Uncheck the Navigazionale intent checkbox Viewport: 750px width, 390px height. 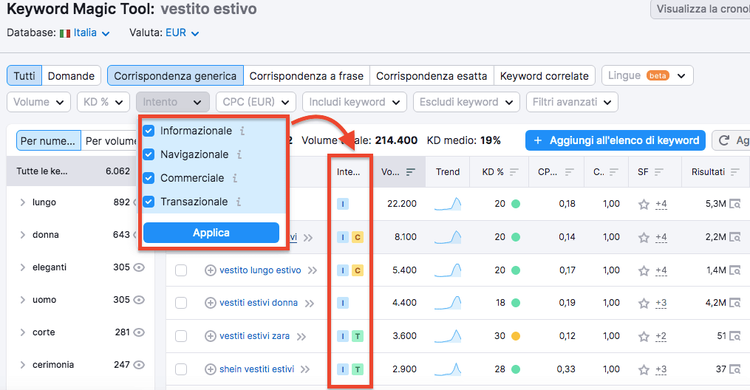coord(149,155)
